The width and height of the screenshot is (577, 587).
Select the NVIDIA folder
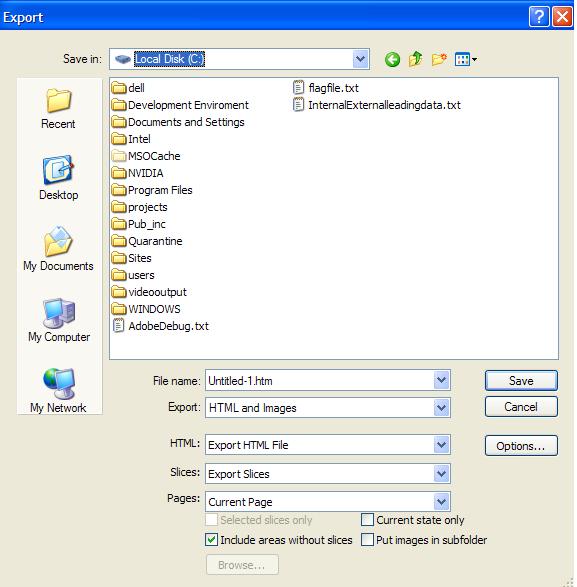pos(137,173)
